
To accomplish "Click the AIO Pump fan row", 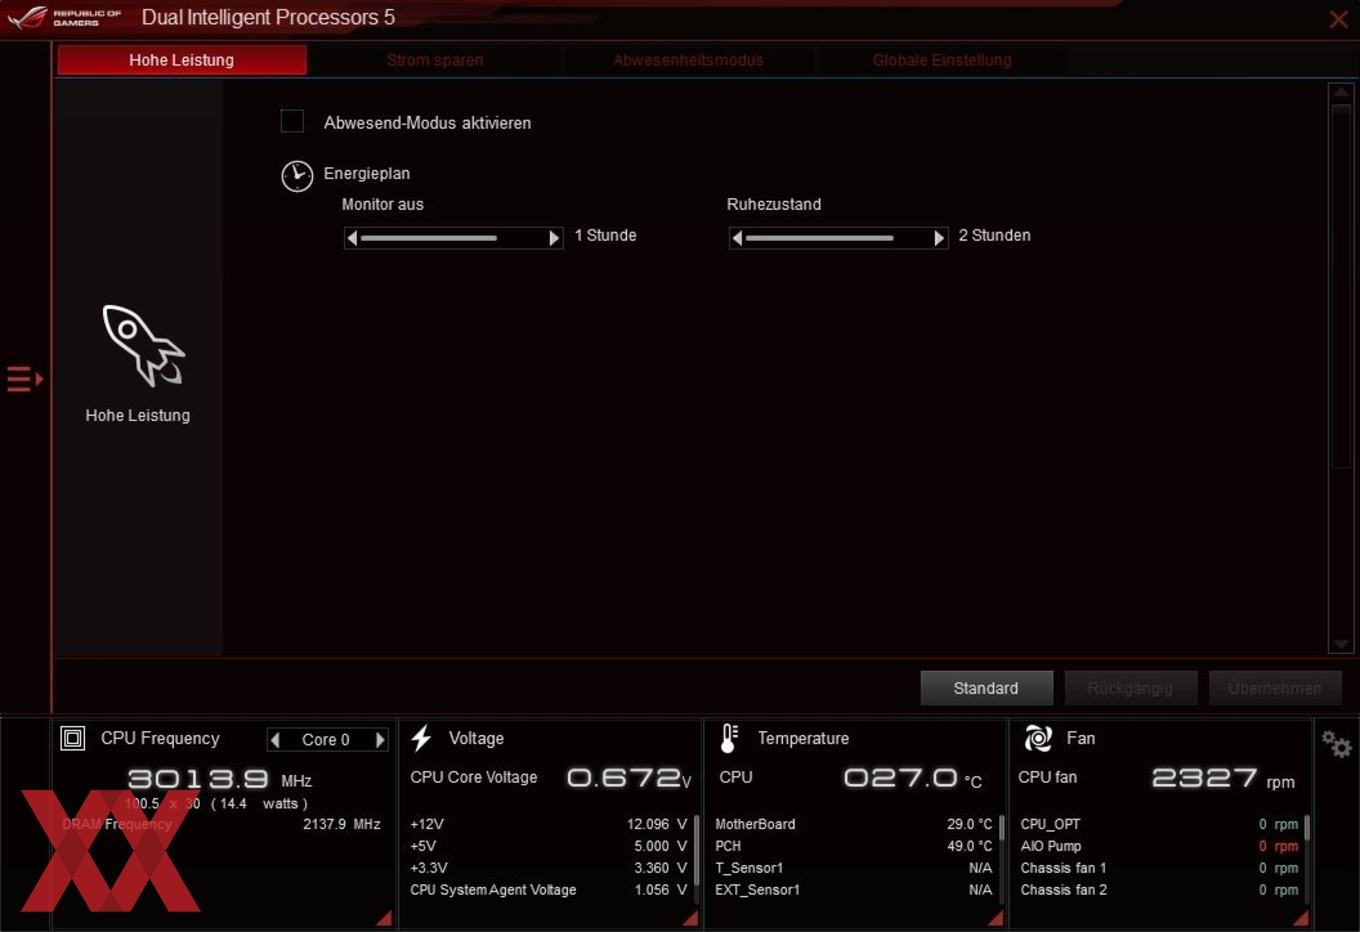I will click(1159, 846).
